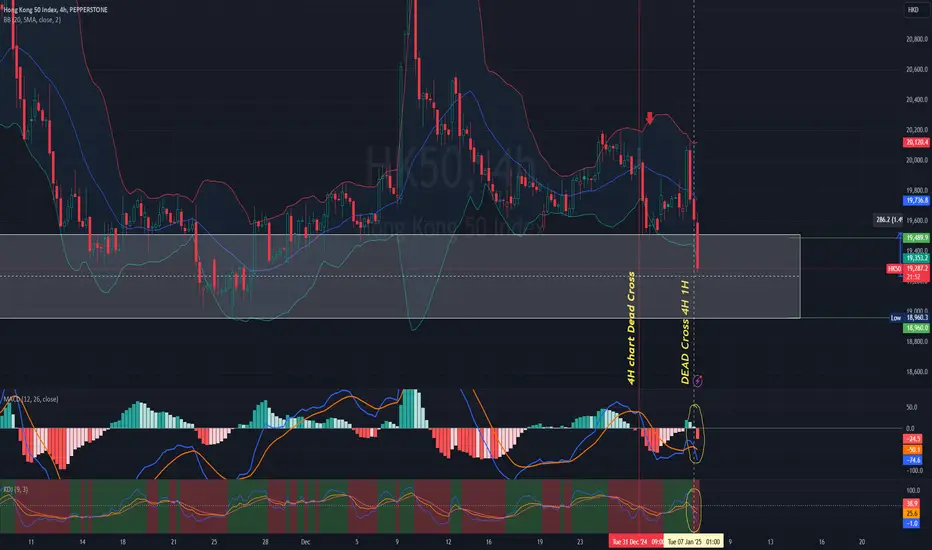Click the 18,600.0 price axis tick

pyautogui.click(x=917, y=372)
